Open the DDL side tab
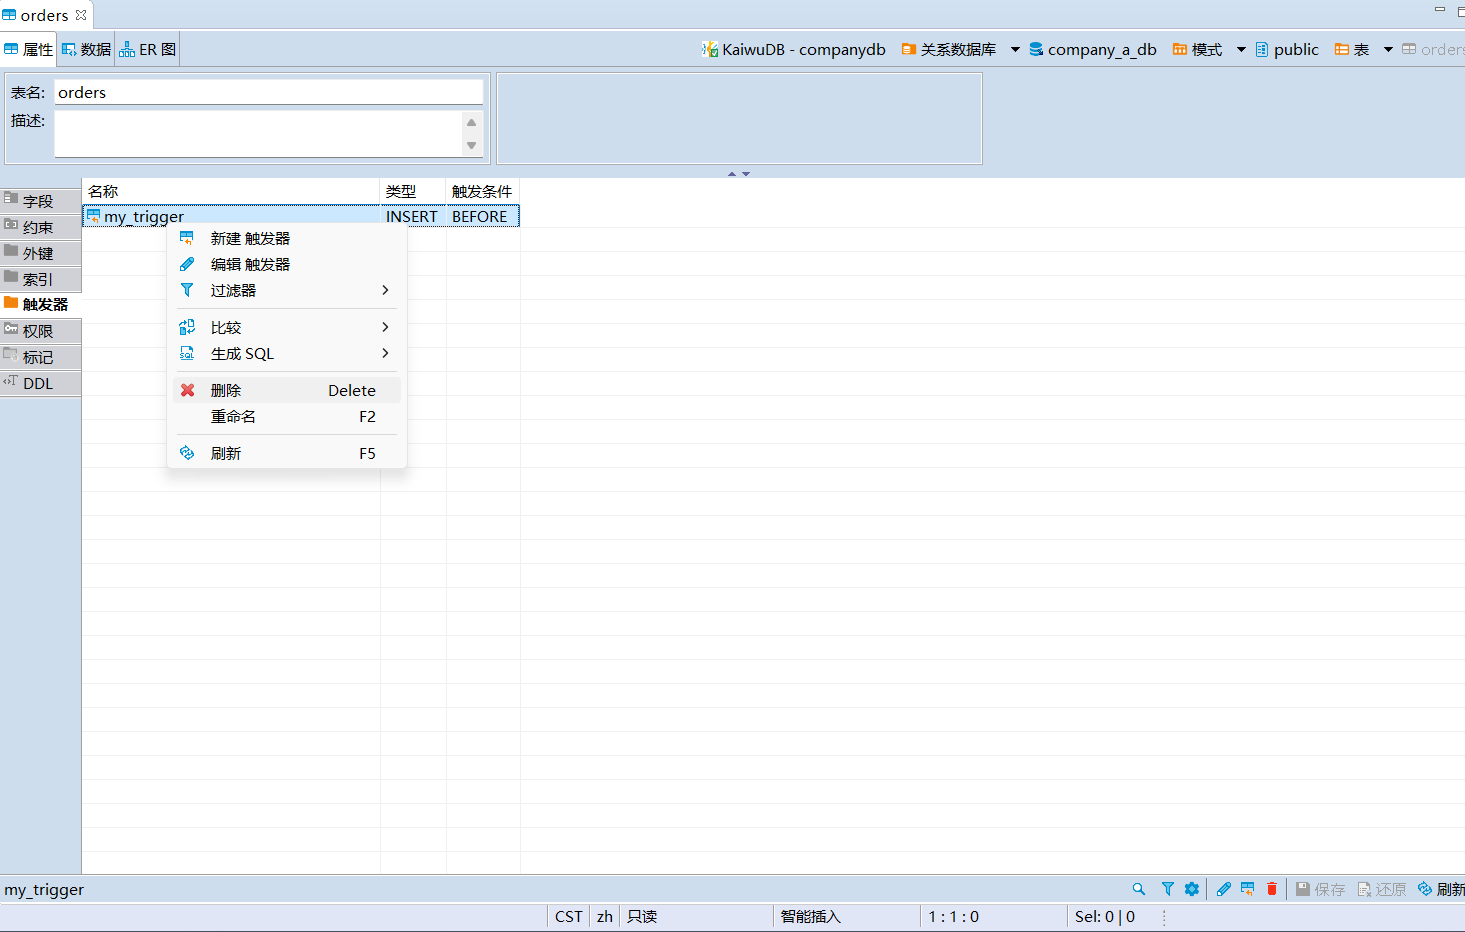Image resolution: width=1465 pixels, height=932 pixels. coord(38,383)
